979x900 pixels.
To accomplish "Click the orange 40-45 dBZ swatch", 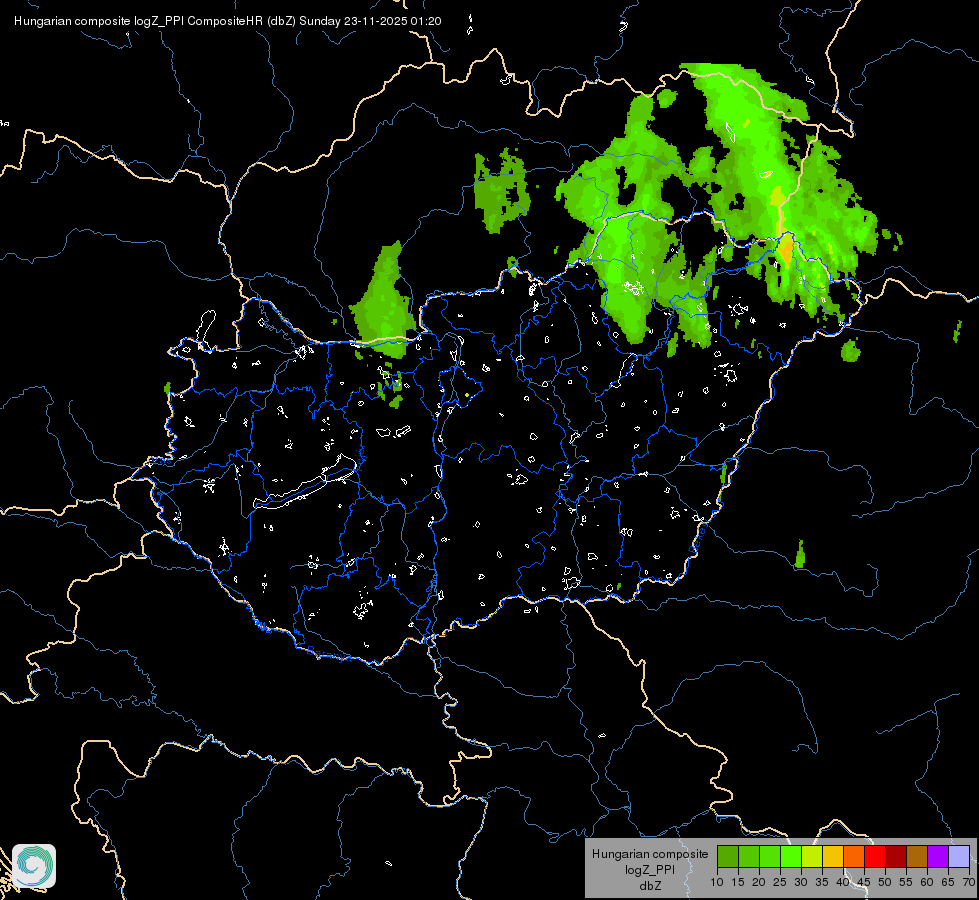I will (x=854, y=856).
